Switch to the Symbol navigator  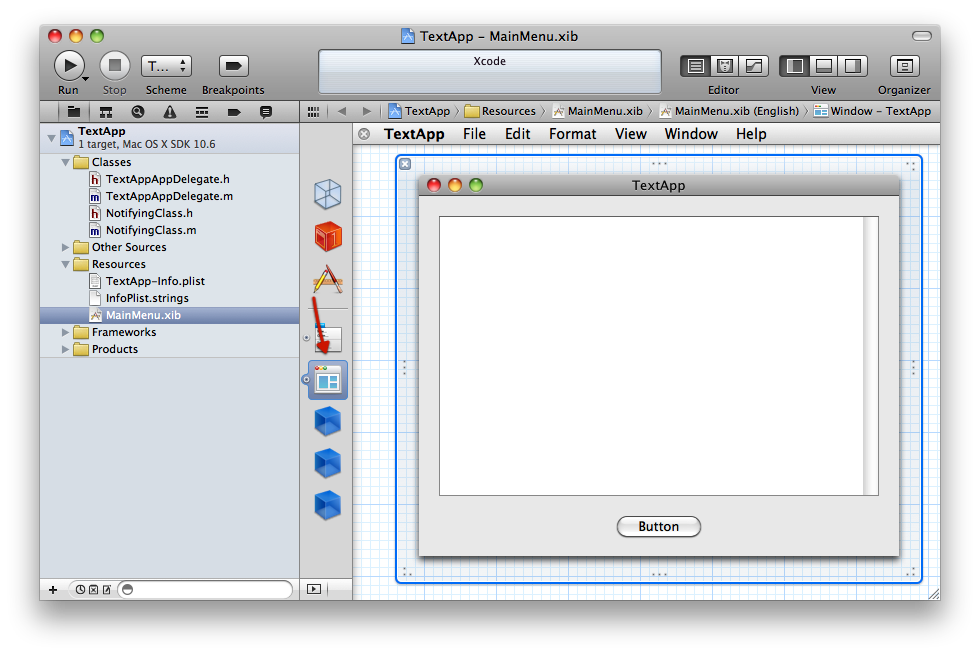coord(106,112)
